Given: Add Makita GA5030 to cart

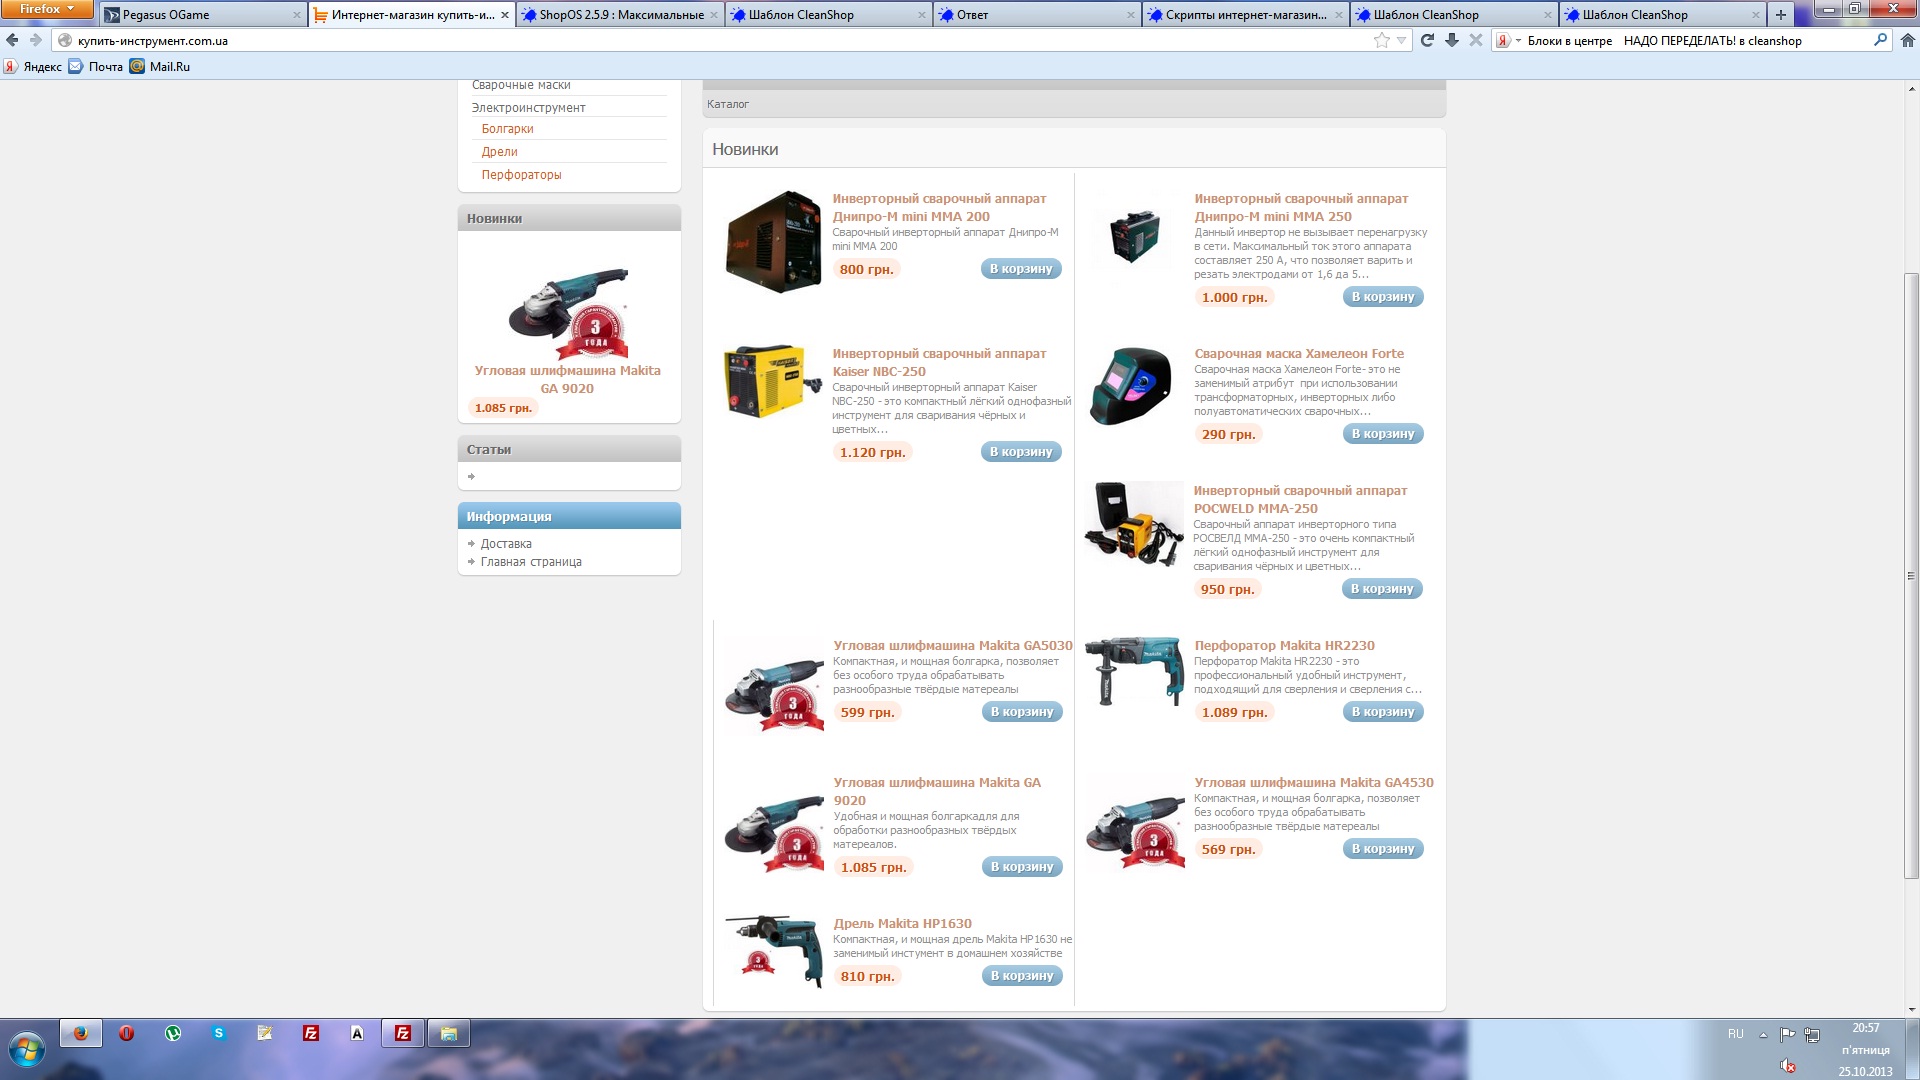Looking at the screenshot, I should pos(1022,712).
